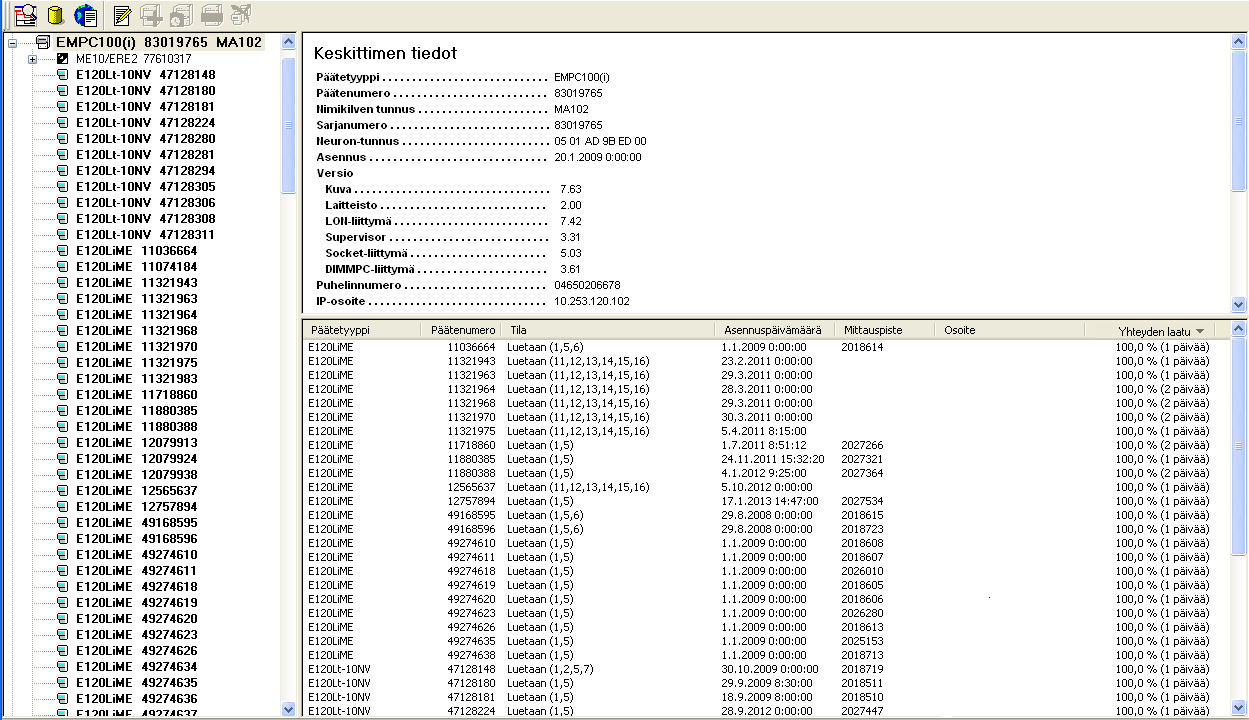Viewport: 1249px width, 720px height.
Task: Click the meter icon beside E120LiME 11718860
Action: tap(62, 395)
